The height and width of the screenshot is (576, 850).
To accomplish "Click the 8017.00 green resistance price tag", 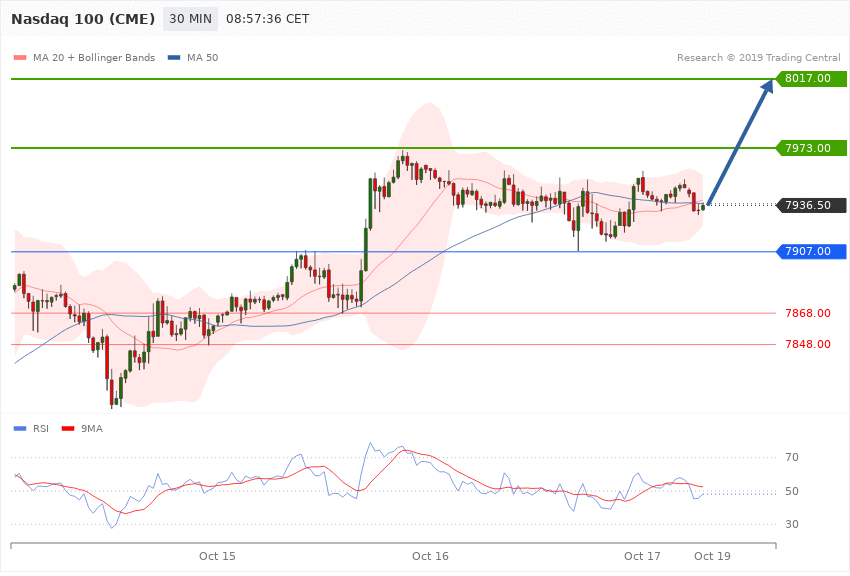I will point(812,79).
